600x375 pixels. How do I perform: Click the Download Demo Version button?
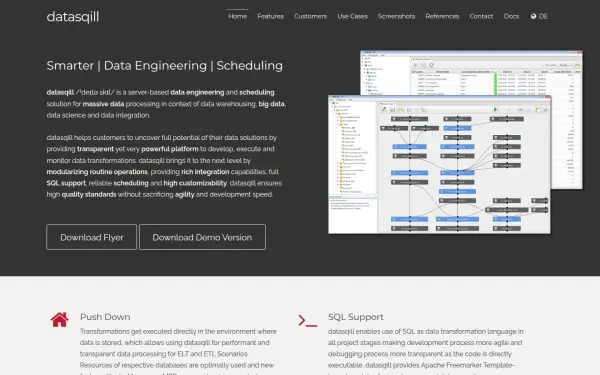tap(202, 237)
